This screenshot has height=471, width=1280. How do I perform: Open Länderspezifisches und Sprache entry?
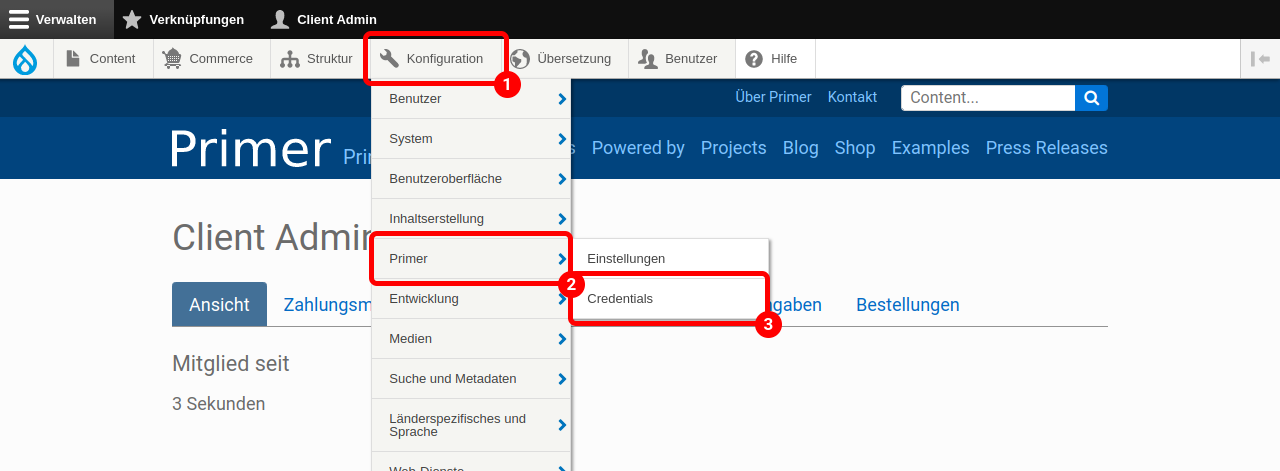pyautogui.click(x=471, y=425)
